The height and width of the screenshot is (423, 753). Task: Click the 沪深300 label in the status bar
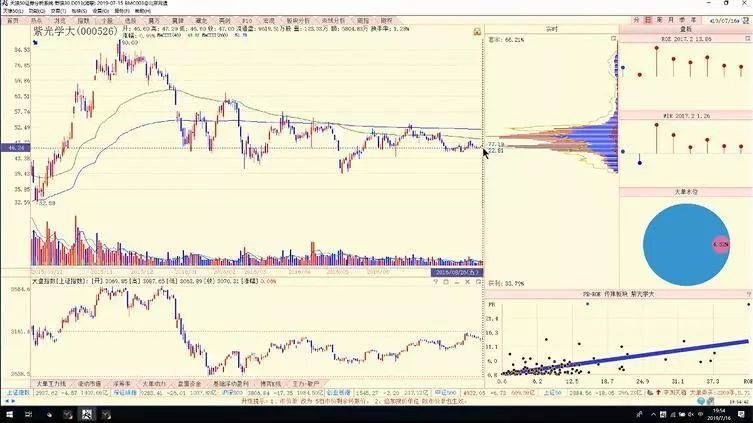click(x=232, y=393)
